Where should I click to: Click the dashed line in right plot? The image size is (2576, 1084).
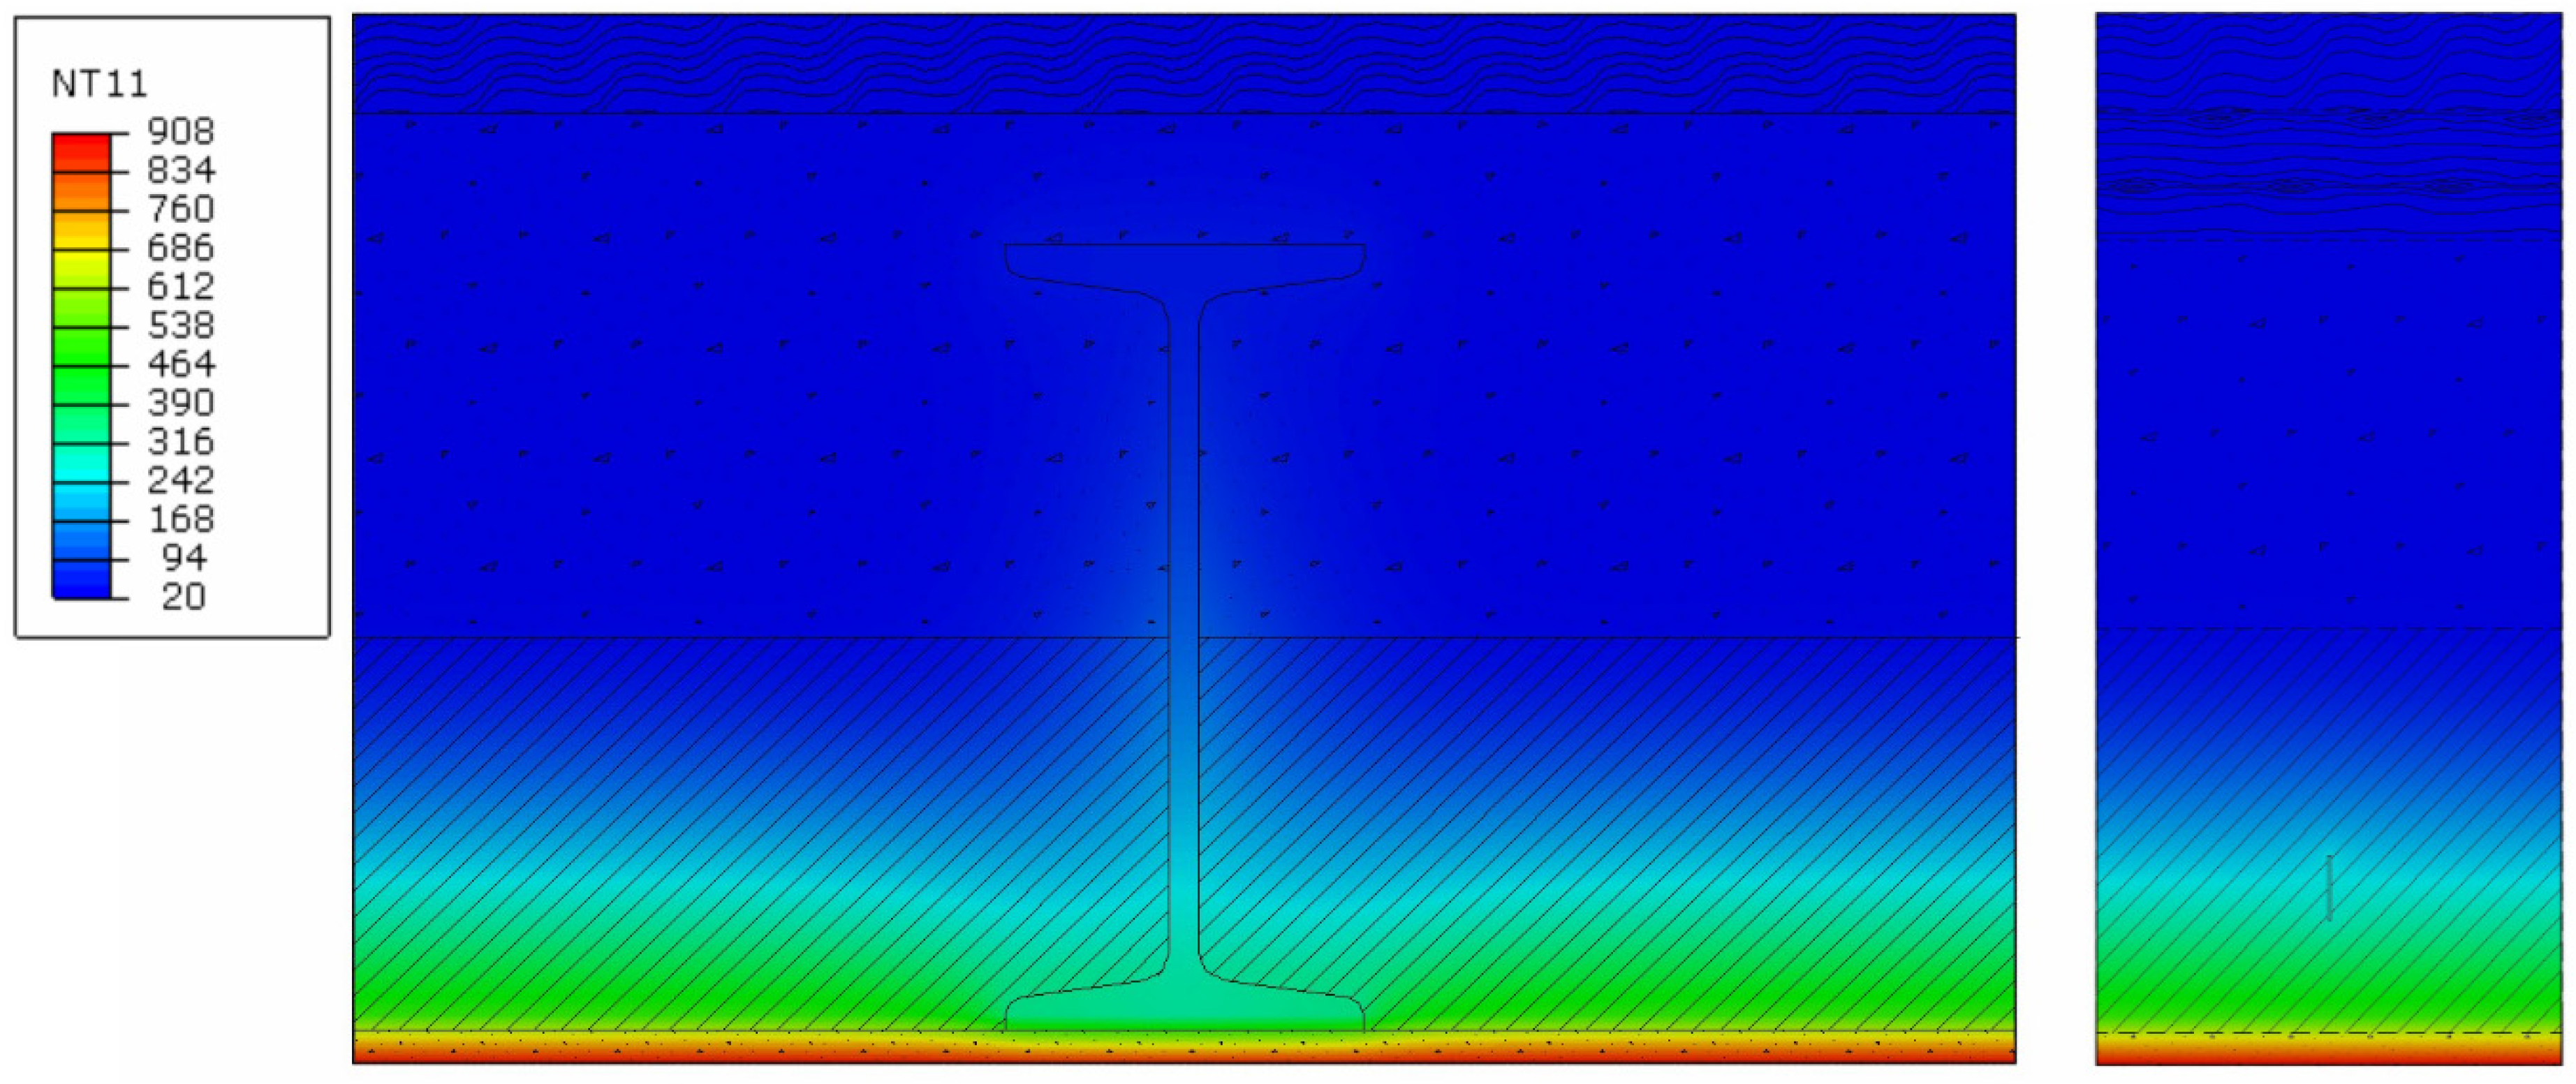point(2329,1032)
